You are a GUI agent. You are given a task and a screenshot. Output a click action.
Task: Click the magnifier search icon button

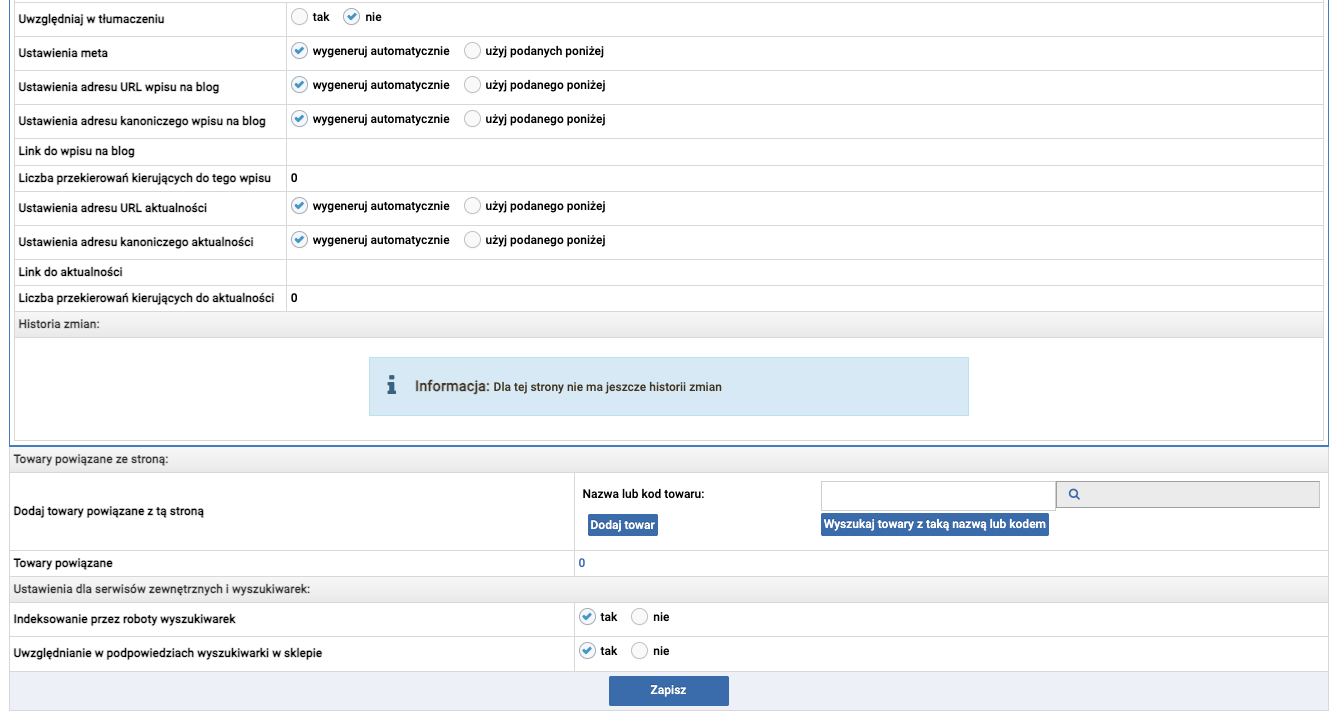[1074, 495]
